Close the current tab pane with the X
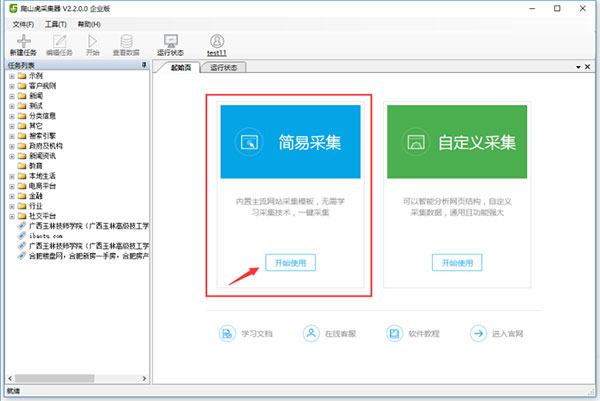The height and width of the screenshot is (401, 600). pyautogui.click(x=587, y=67)
